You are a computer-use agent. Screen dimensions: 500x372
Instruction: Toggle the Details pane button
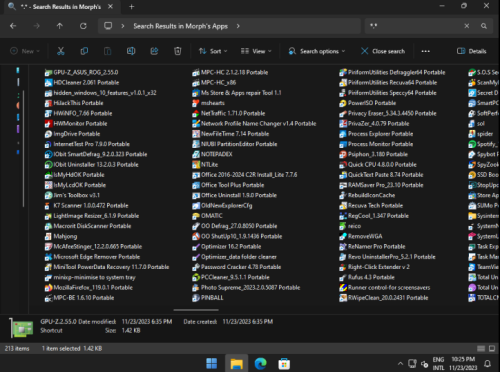471,51
